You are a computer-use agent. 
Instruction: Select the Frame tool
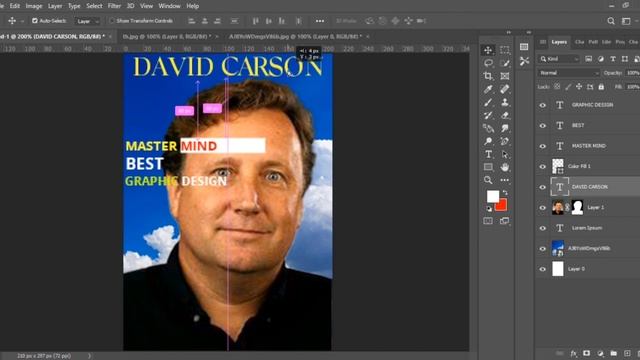pos(505,76)
